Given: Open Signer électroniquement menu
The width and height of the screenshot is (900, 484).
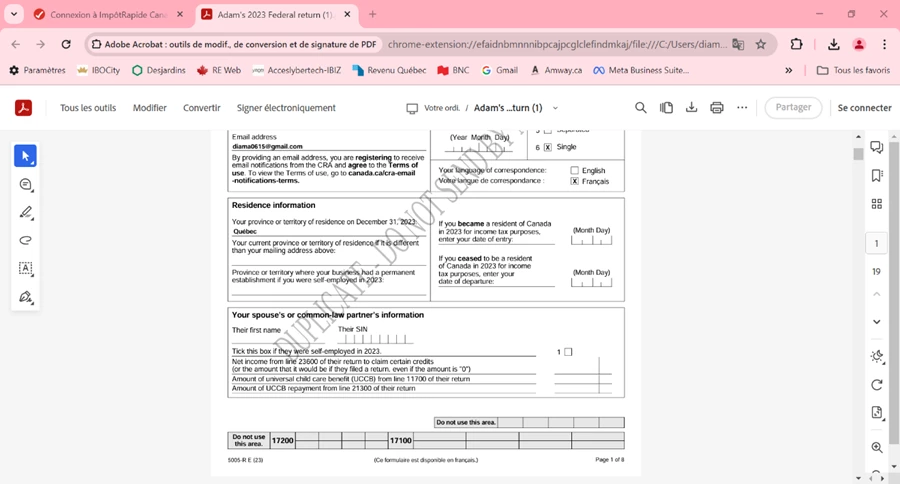Looking at the screenshot, I should (x=286, y=108).
